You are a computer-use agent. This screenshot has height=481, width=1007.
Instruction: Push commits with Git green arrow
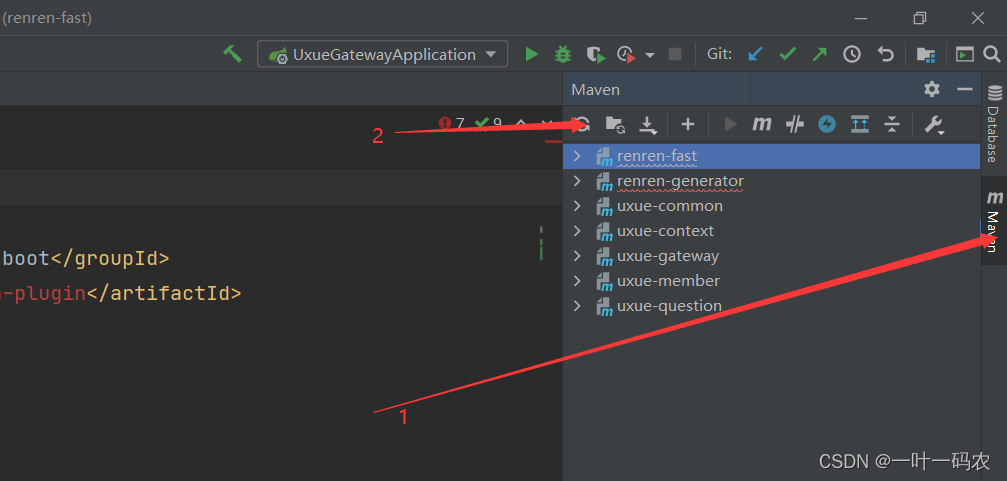coord(819,55)
